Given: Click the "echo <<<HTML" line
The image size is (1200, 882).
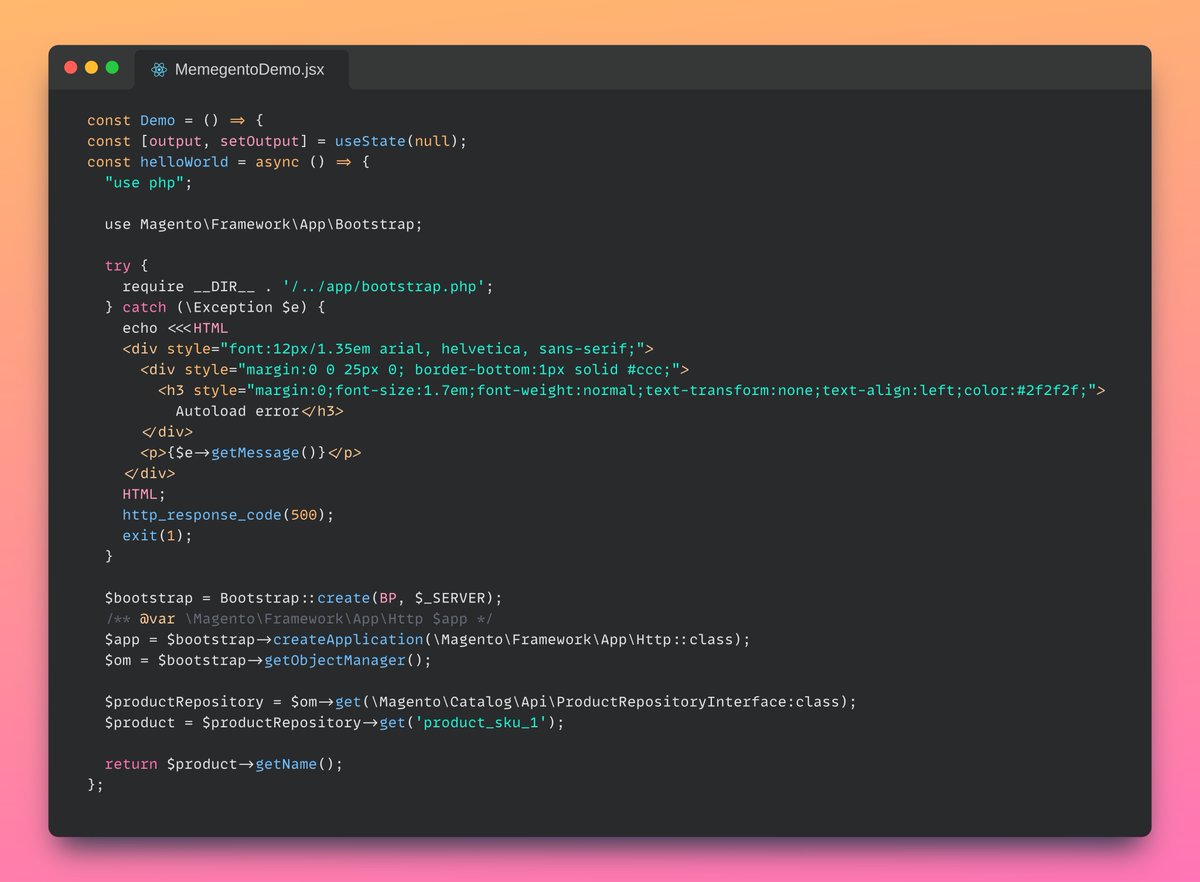Looking at the screenshot, I should 176,328.
